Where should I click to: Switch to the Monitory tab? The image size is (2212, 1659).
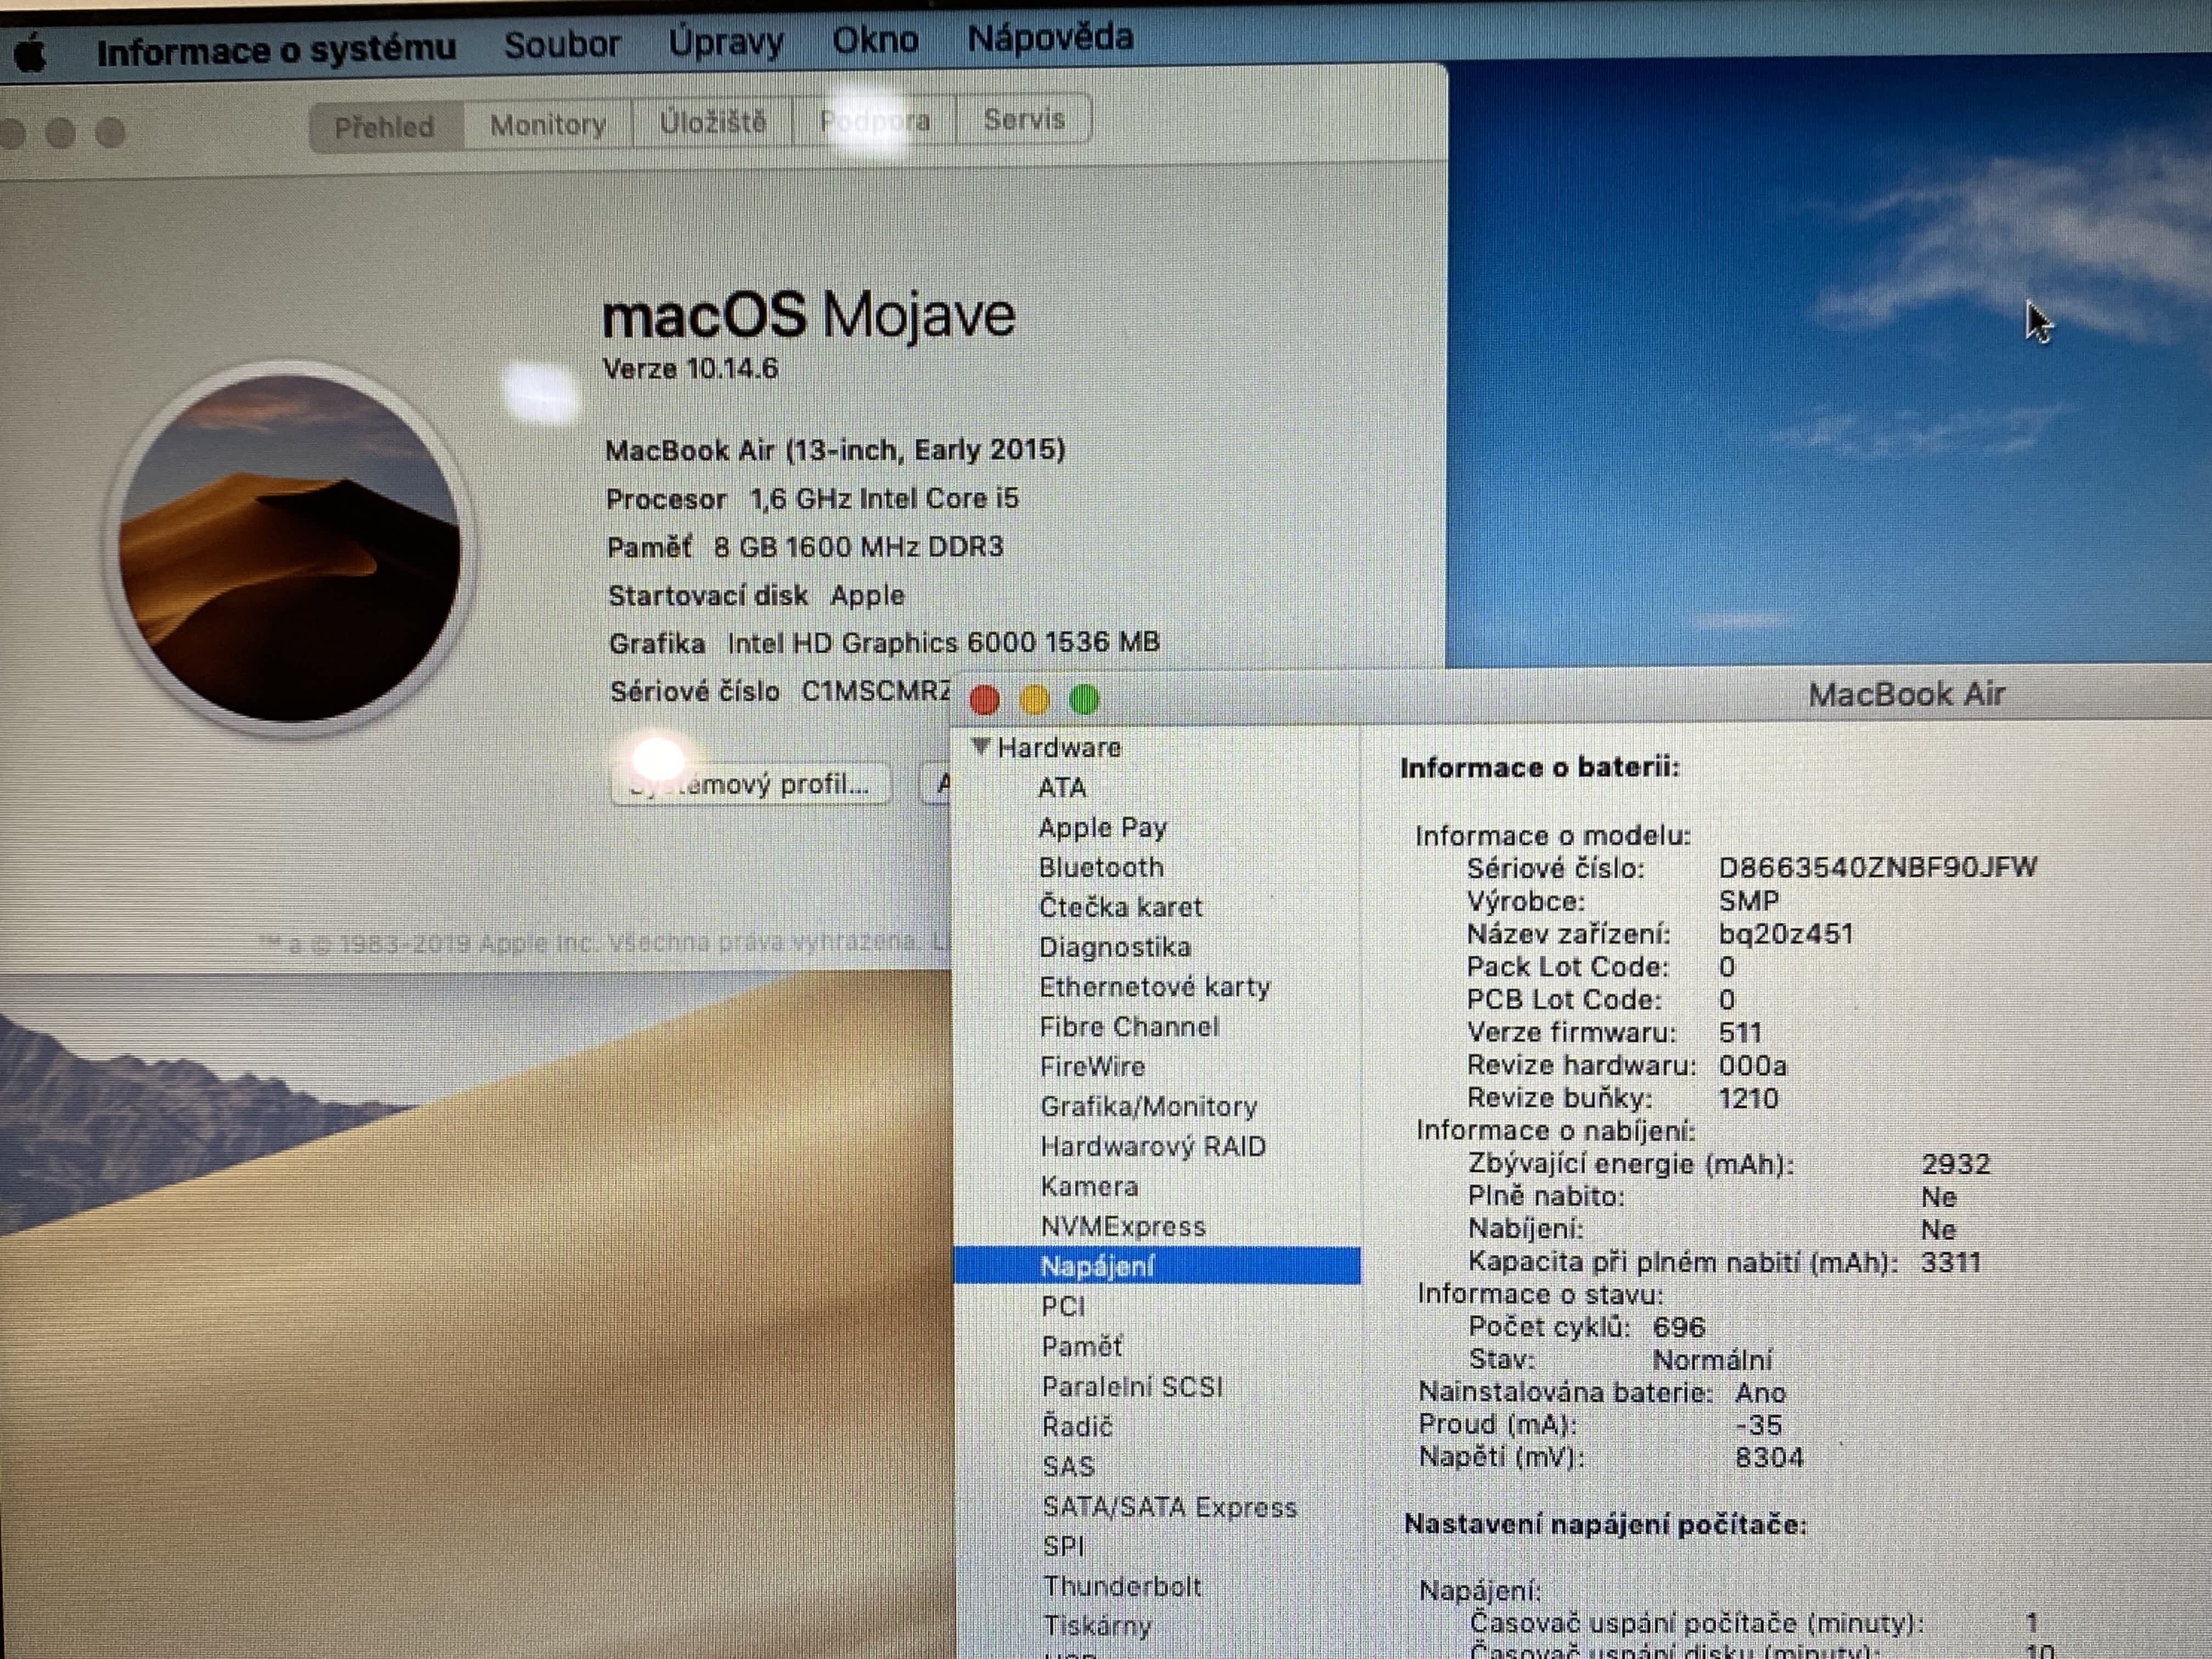coord(548,125)
